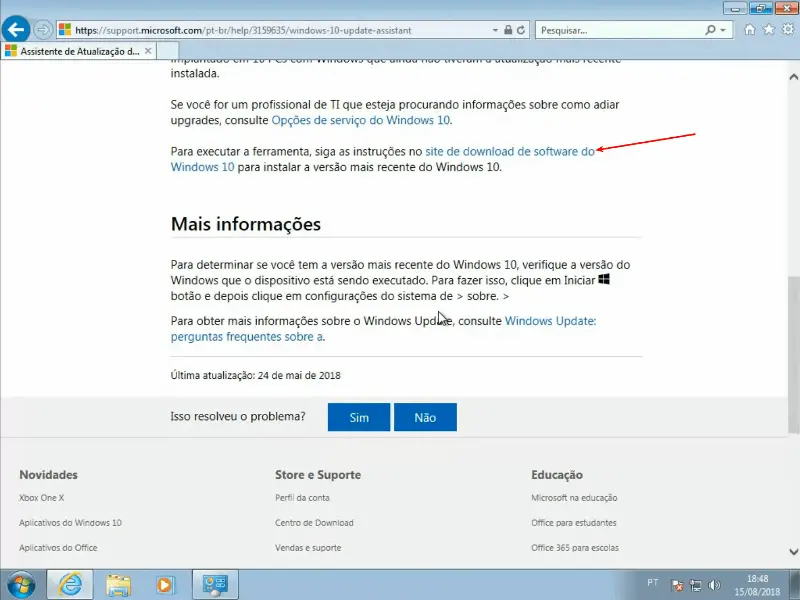800x600 pixels.
Task: Click the Home icon in browser toolbar
Action: click(749, 30)
